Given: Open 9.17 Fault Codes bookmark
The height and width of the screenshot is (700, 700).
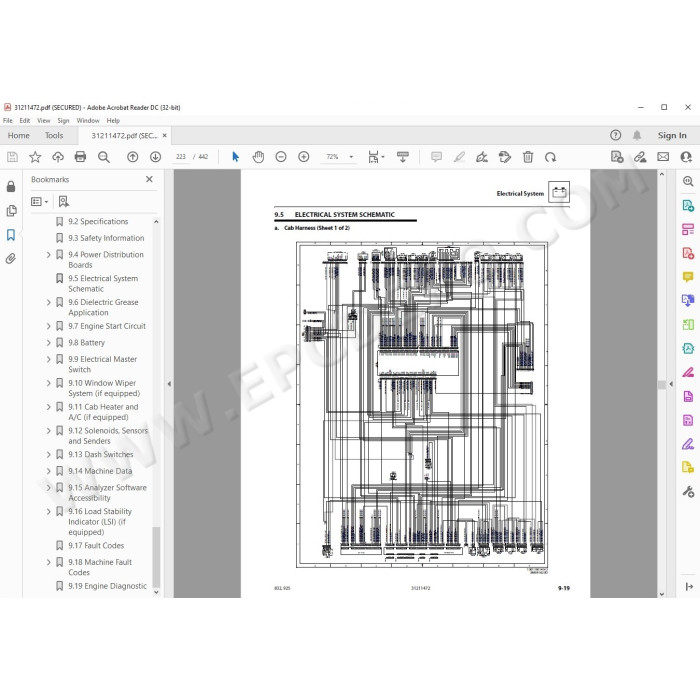Looking at the screenshot, I should click(96, 546).
